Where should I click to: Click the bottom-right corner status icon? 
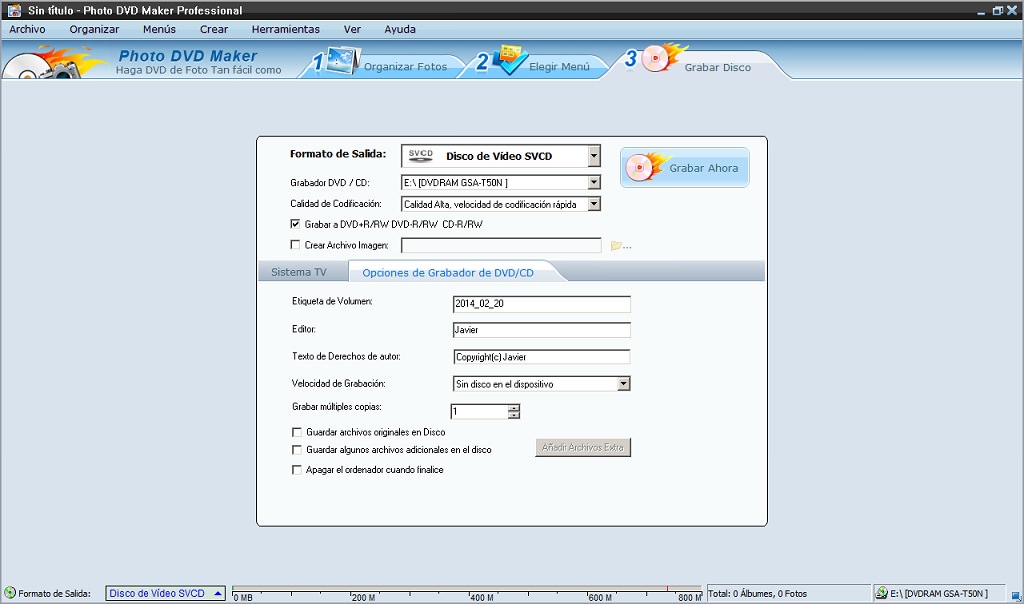(1016, 596)
